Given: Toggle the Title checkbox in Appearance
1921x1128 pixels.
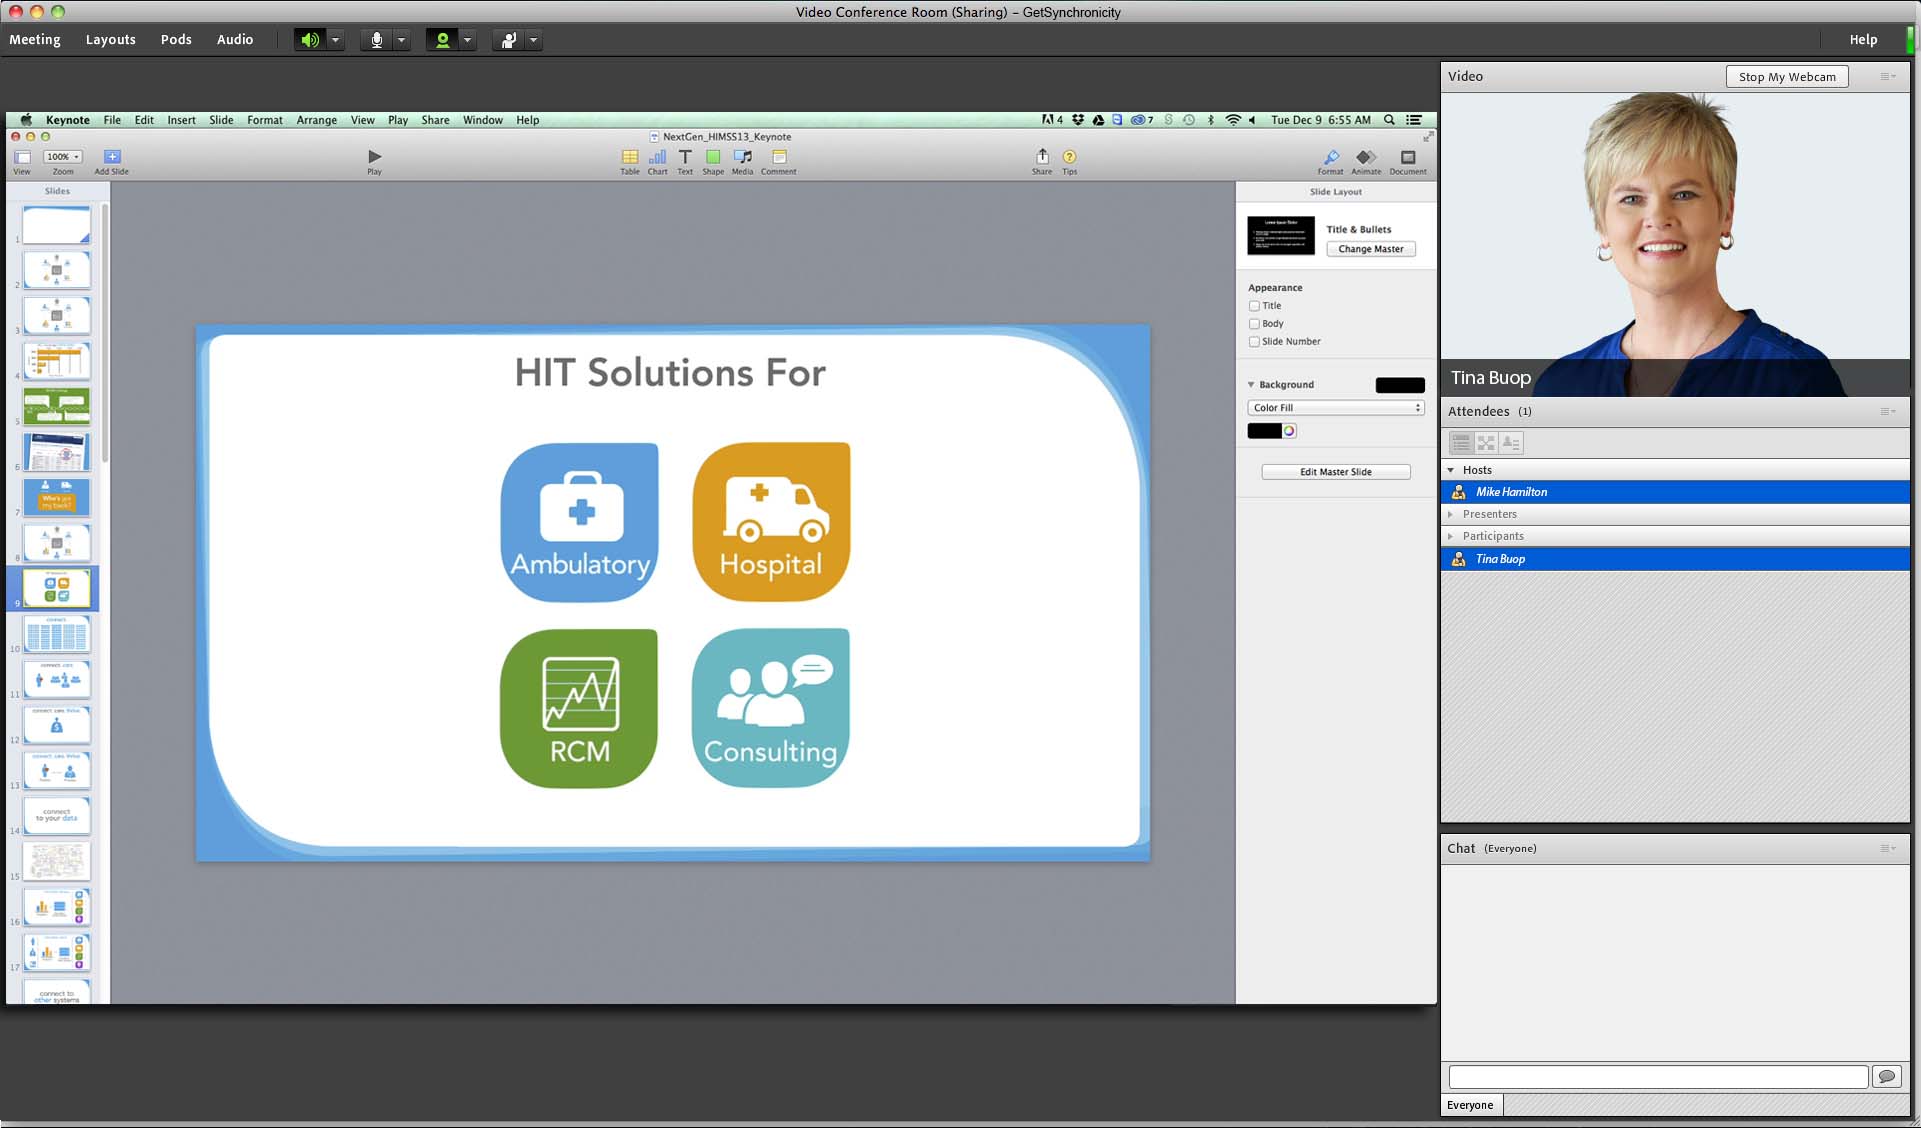Looking at the screenshot, I should (1252, 305).
